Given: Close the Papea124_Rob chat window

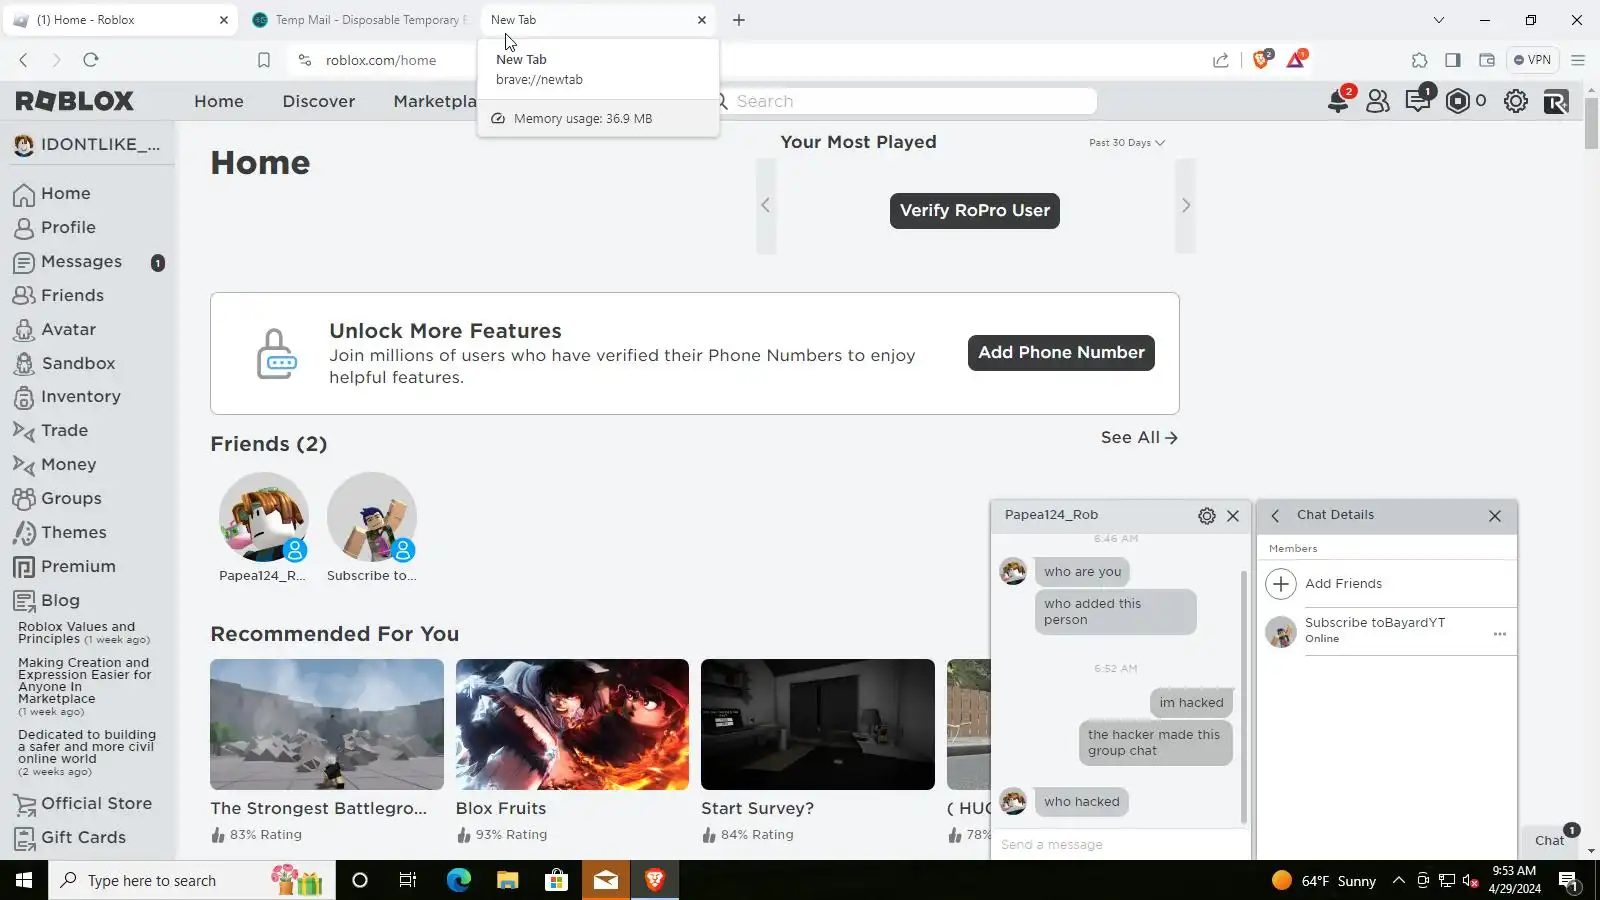Looking at the screenshot, I should (x=1233, y=516).
